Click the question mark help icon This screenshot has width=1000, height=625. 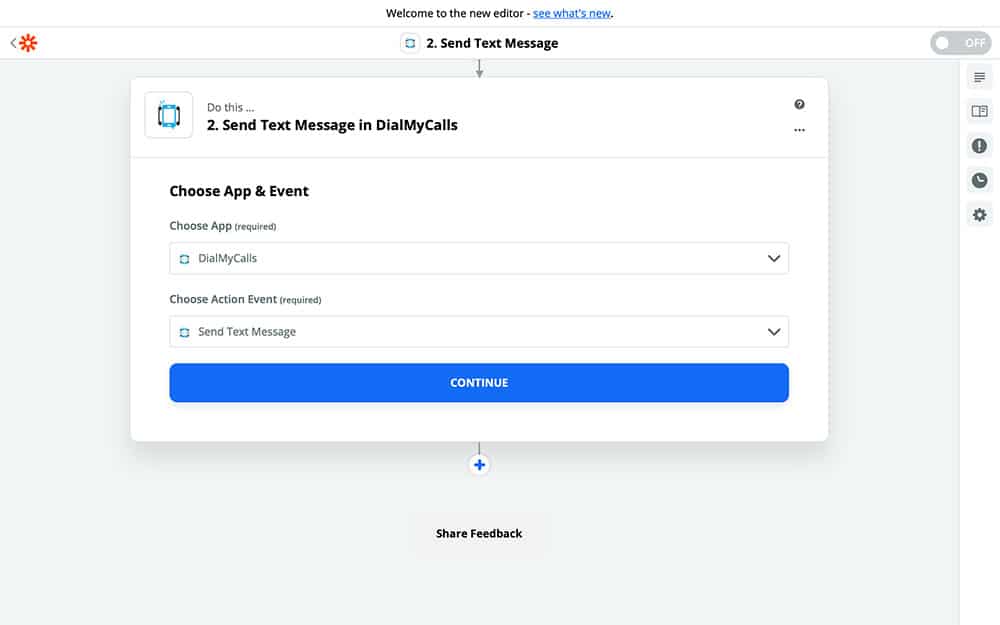pos(799,105)
